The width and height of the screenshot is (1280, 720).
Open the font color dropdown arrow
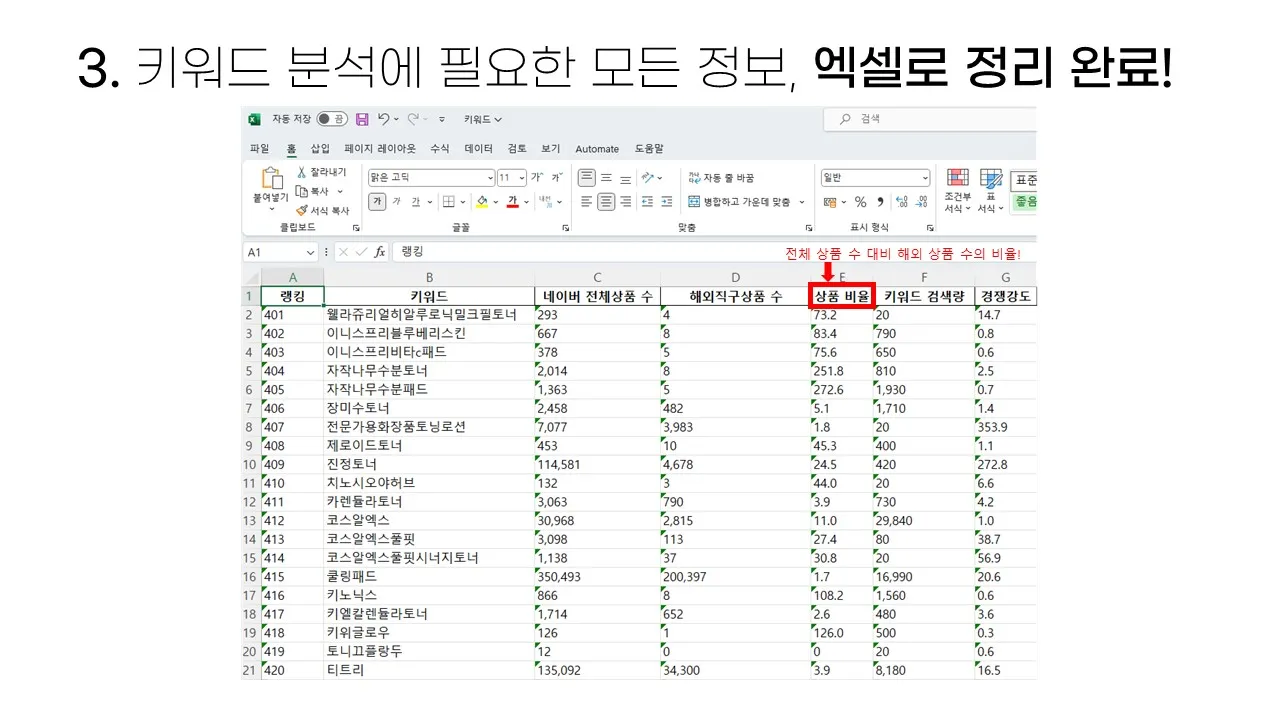click(526, 202)
